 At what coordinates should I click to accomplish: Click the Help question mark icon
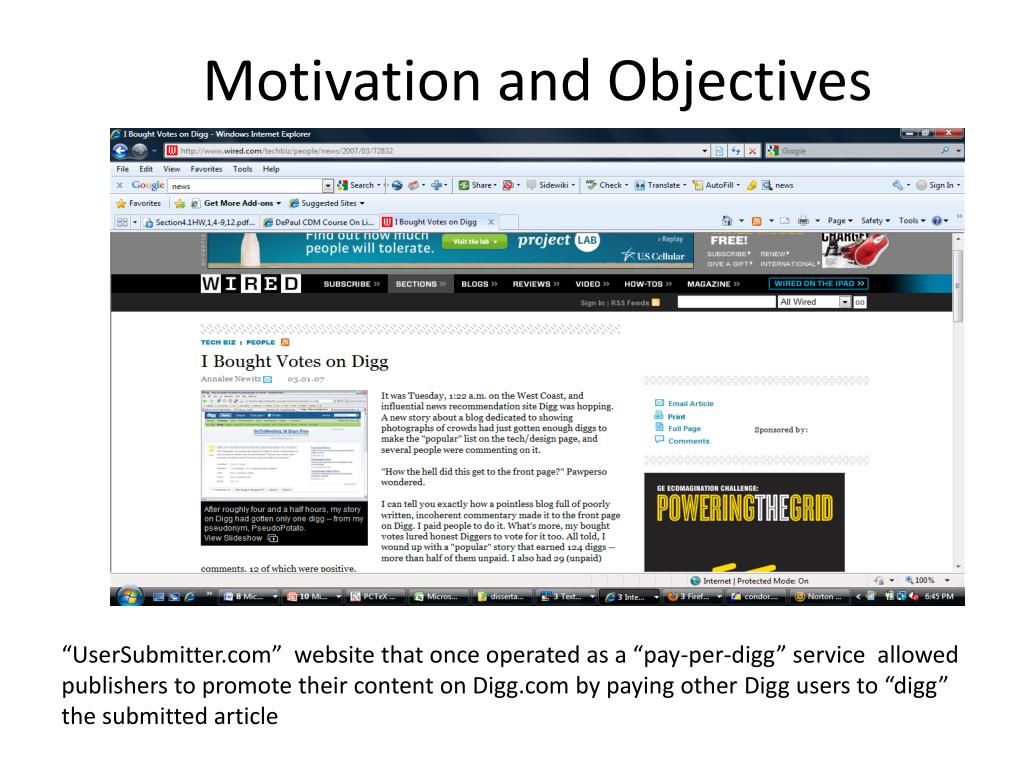click(x=936, y=221)
